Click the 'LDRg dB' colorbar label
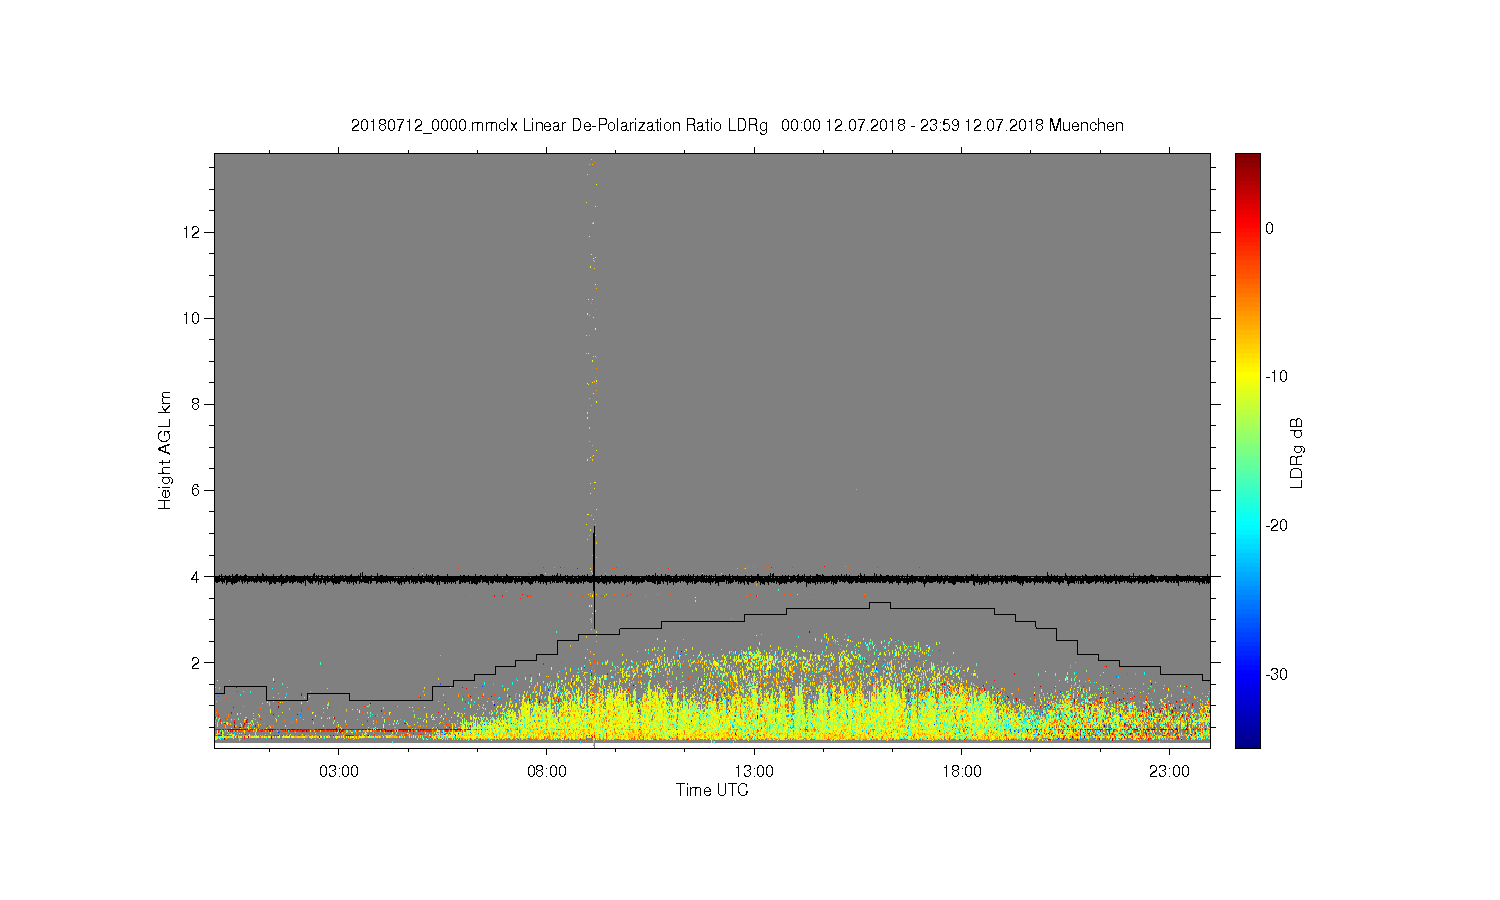 (x=1296, y=452)
